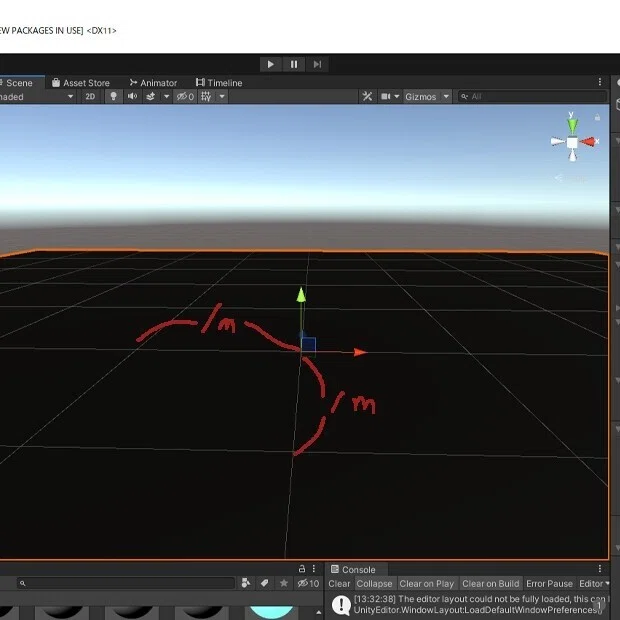Select the cyan material thumbnail

272,612
